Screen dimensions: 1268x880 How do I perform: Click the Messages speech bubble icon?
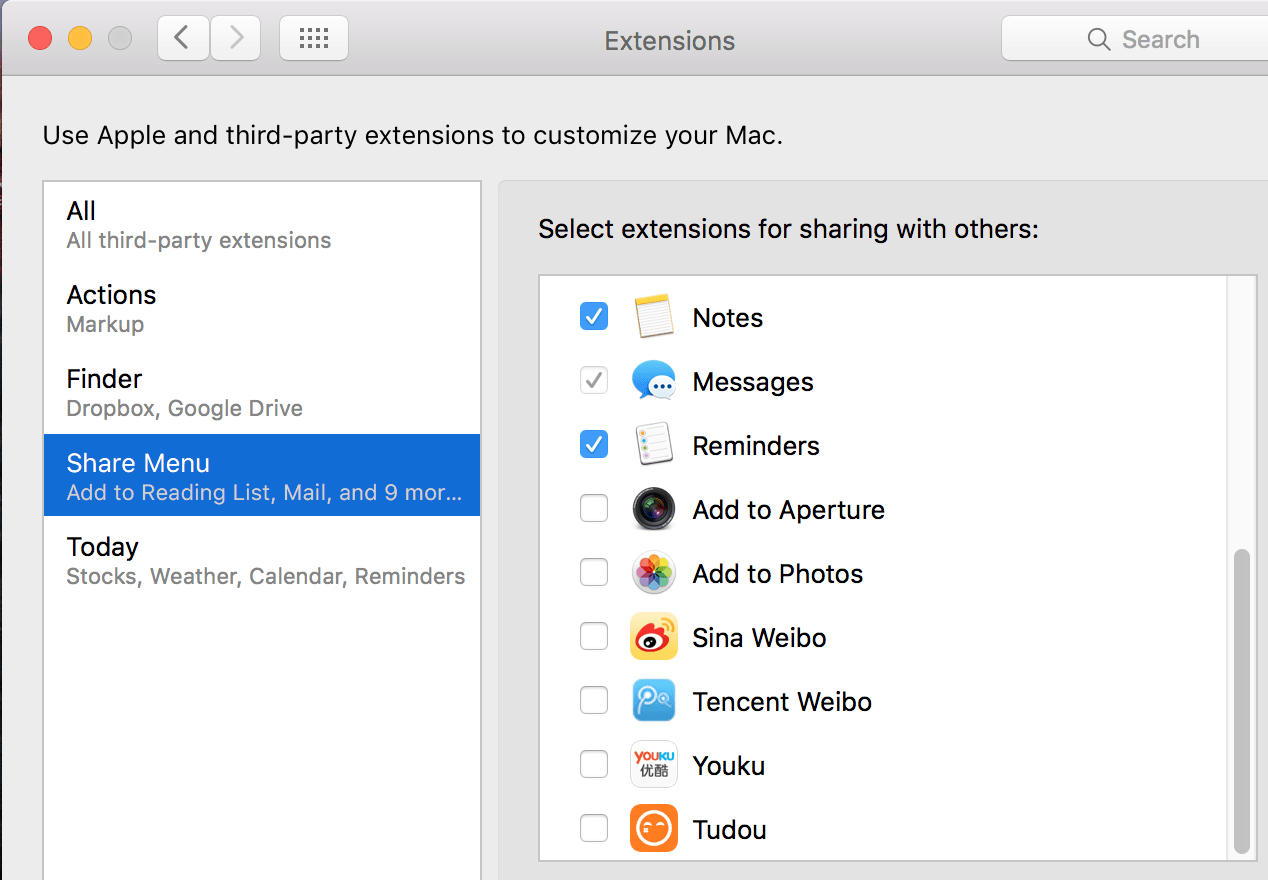click(x=654, y=382)
